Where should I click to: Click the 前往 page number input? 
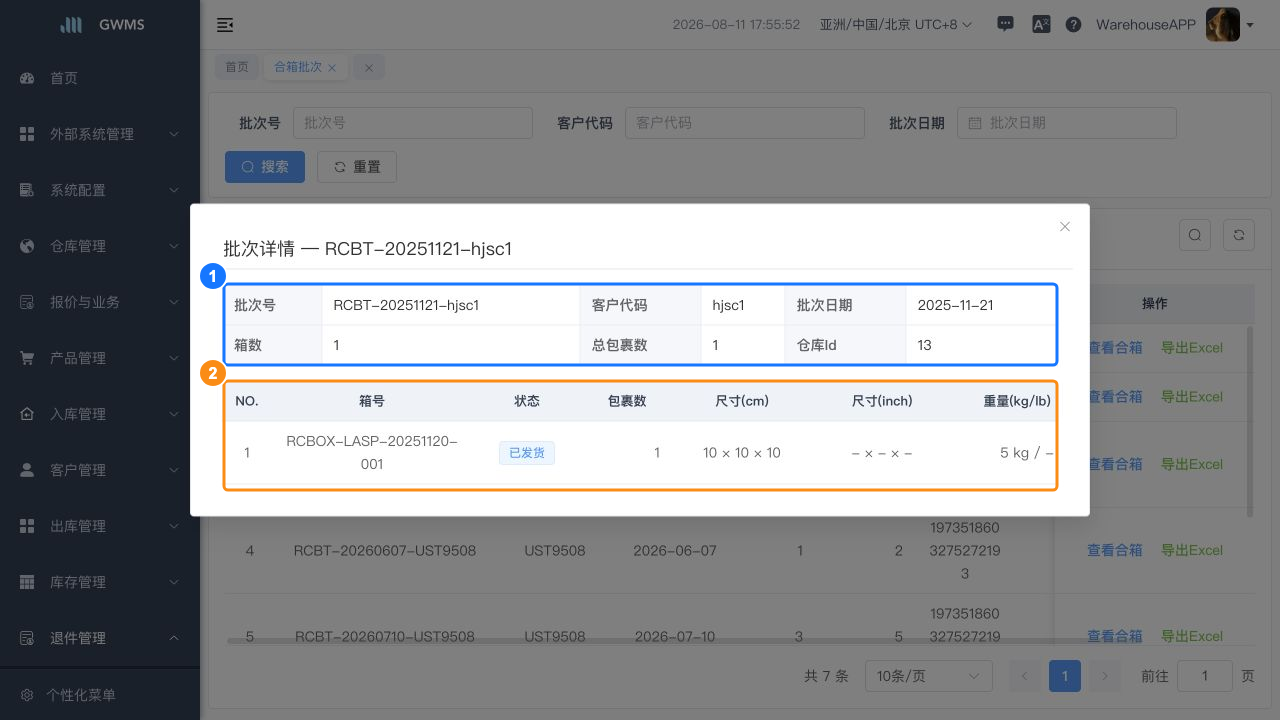tap(1205, 676)
